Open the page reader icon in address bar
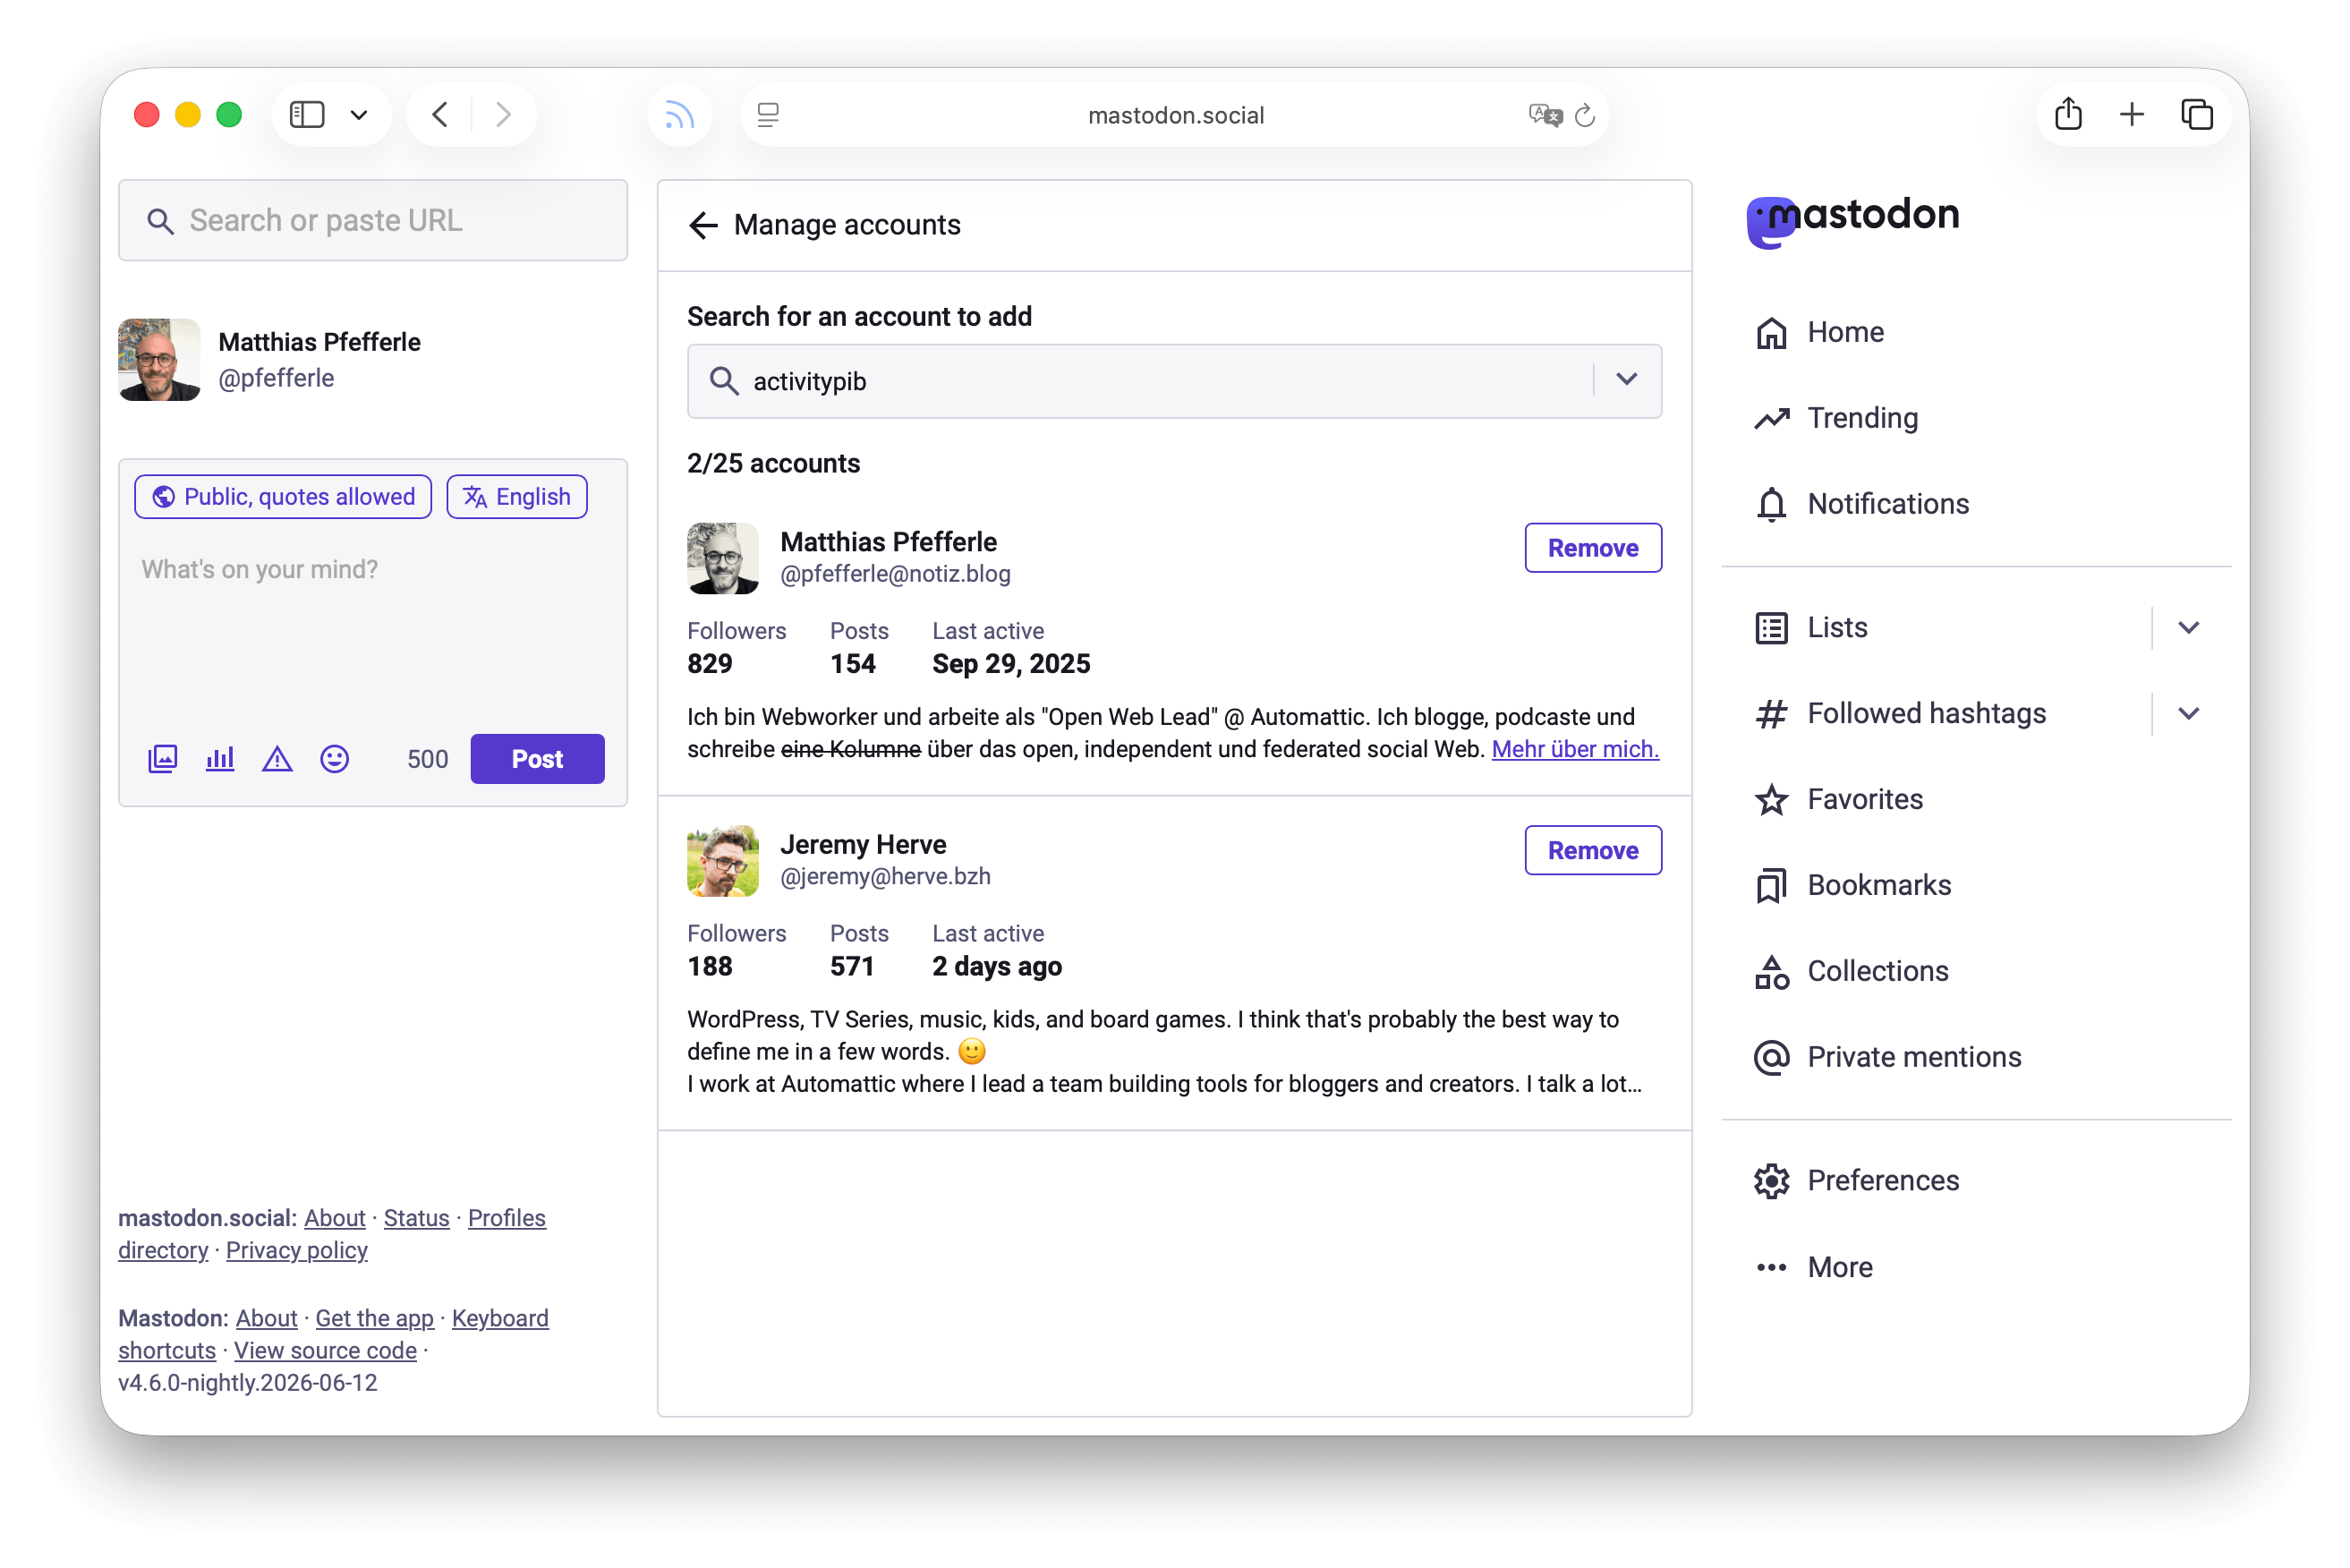The width and height of the screenshot is (2350, 1568). (768, 115)
